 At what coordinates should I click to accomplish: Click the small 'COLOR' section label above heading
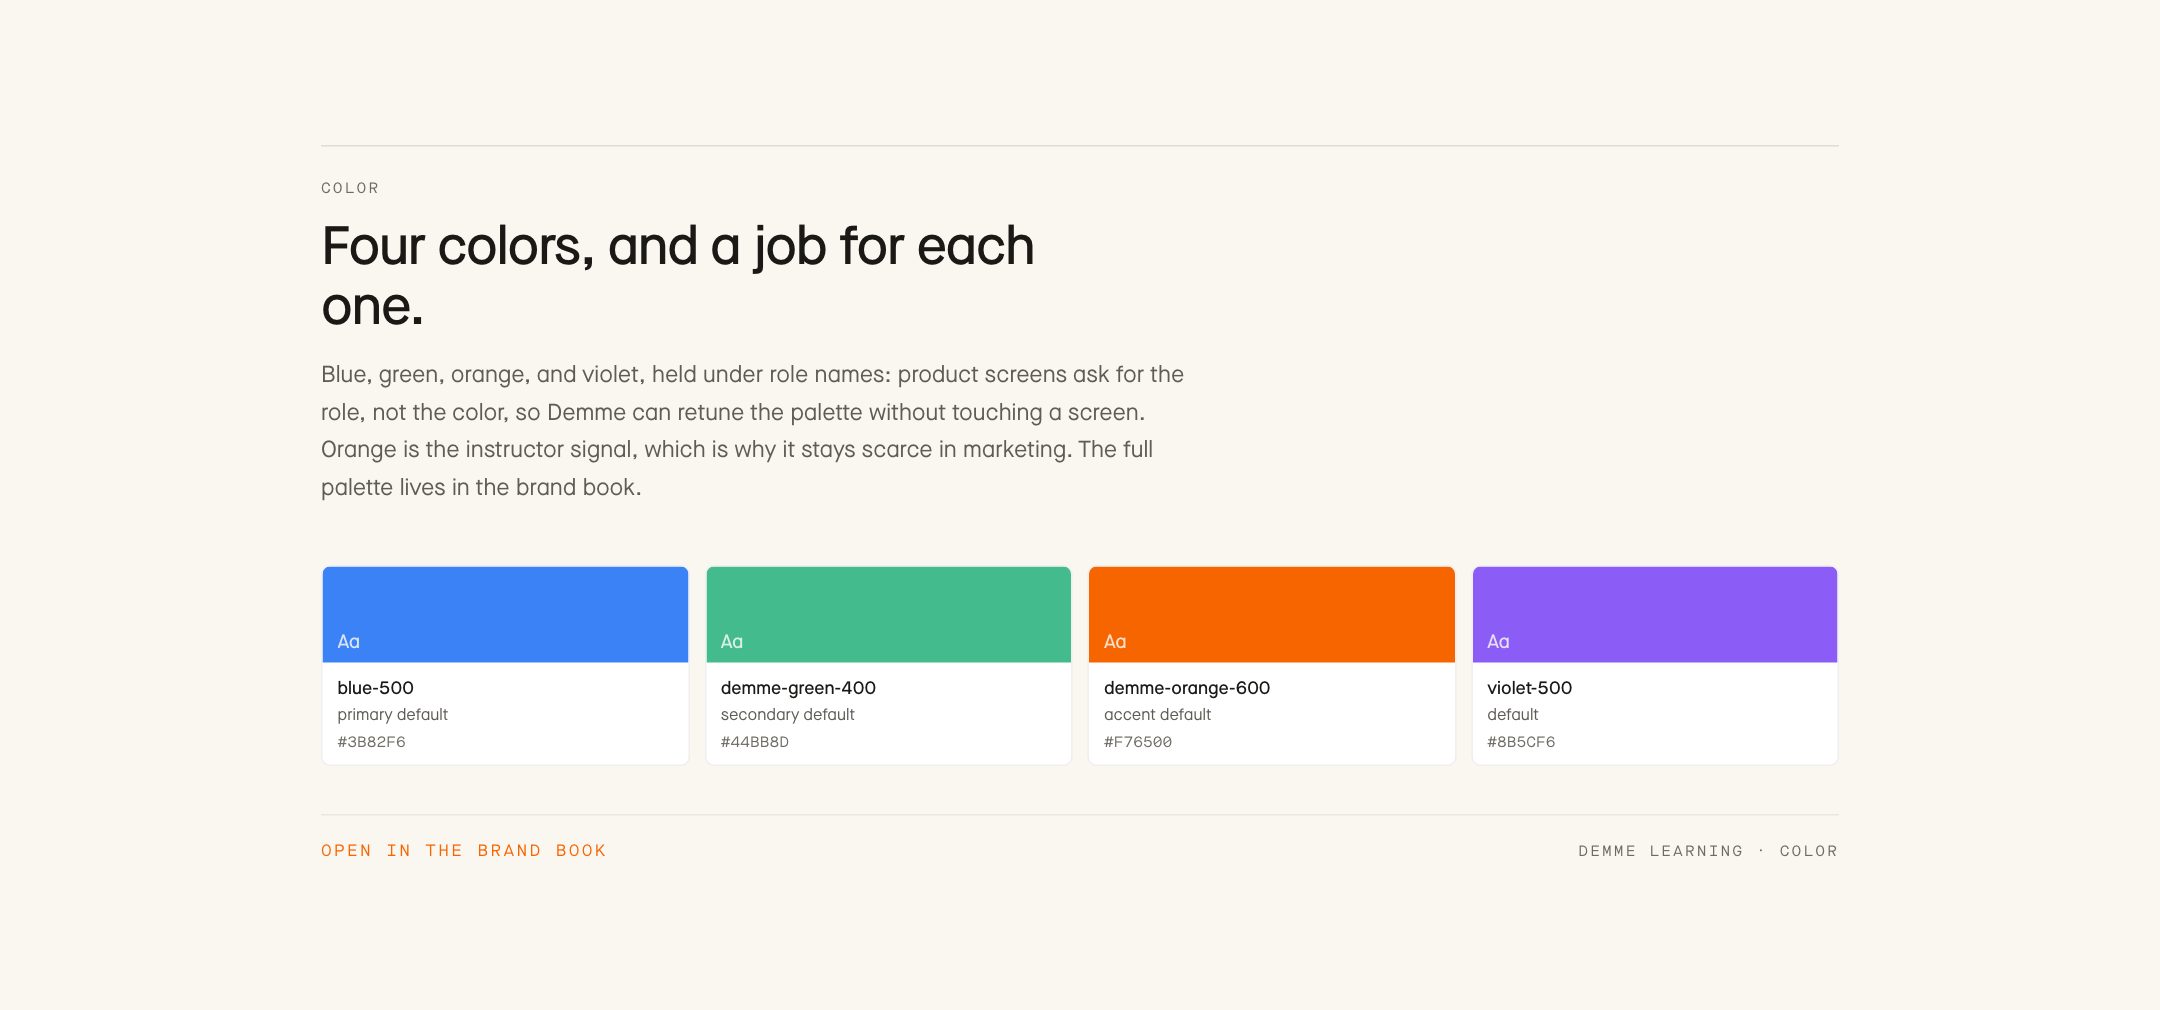pyautogui.click(x=350, y=188)
